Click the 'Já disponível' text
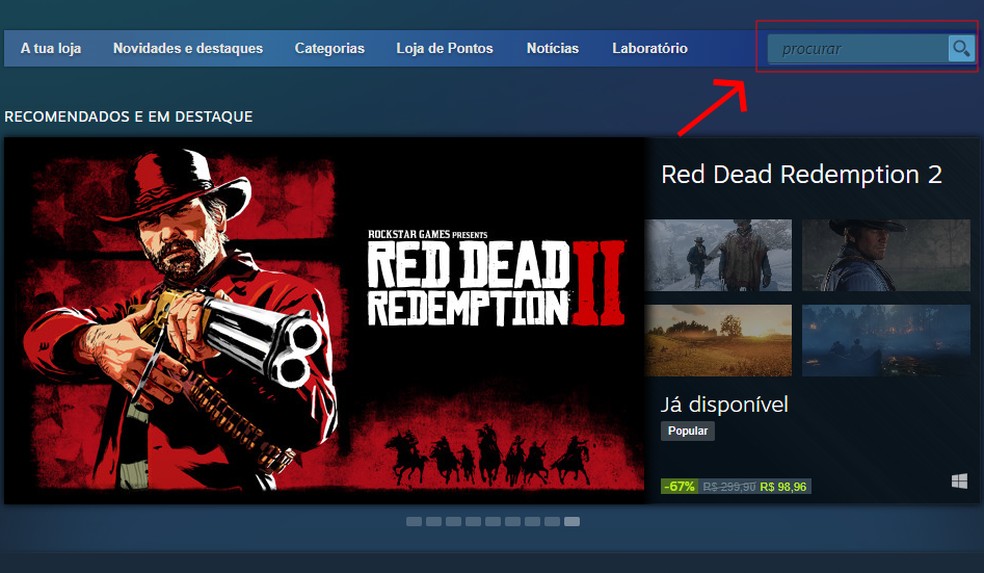Image resolution: width=984 pixels, height=573 pixels. pyautogui.click(x=724, y=405)
